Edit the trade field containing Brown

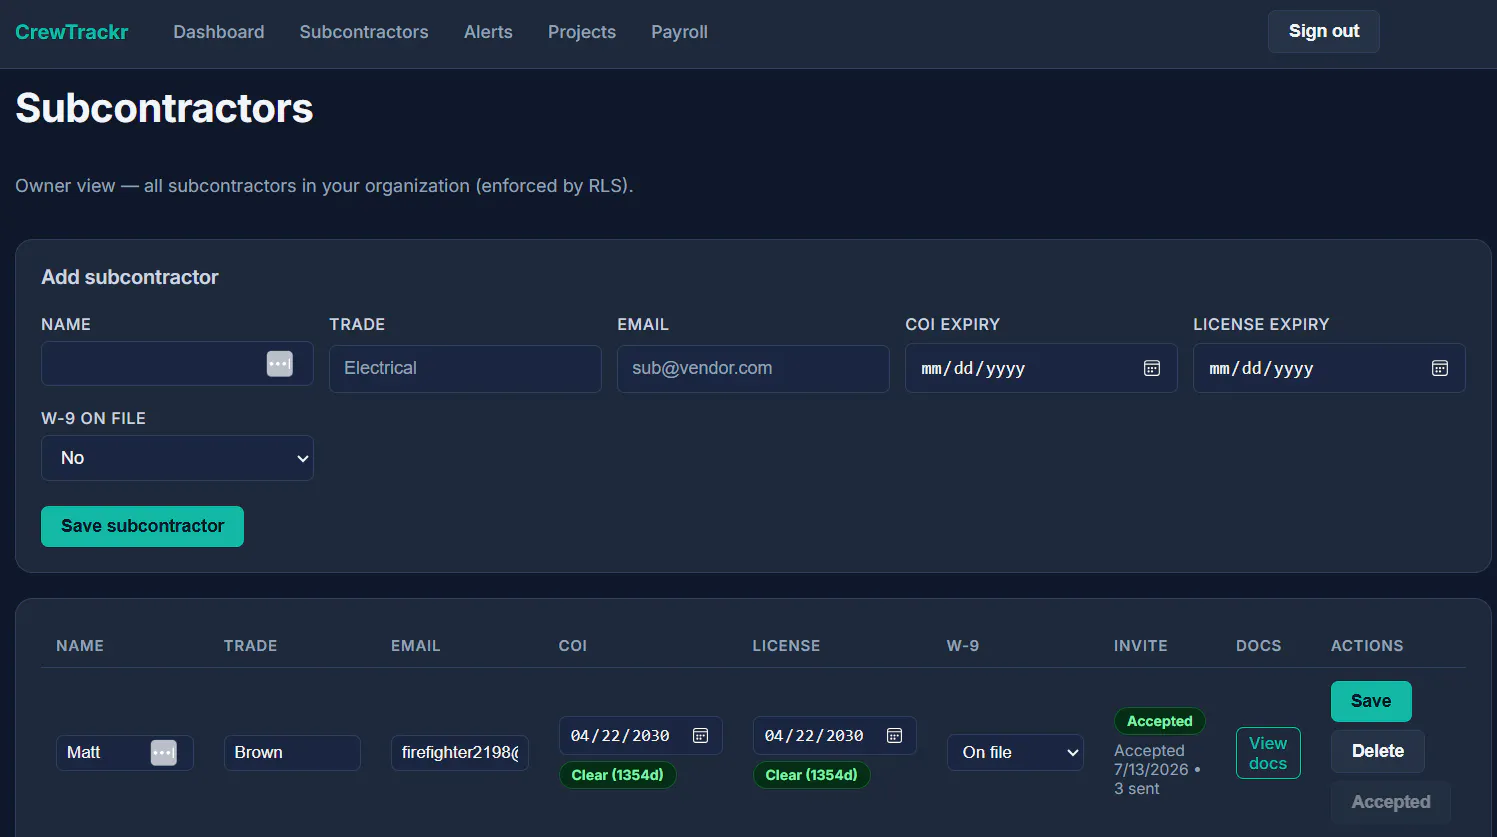click(292, 753)
